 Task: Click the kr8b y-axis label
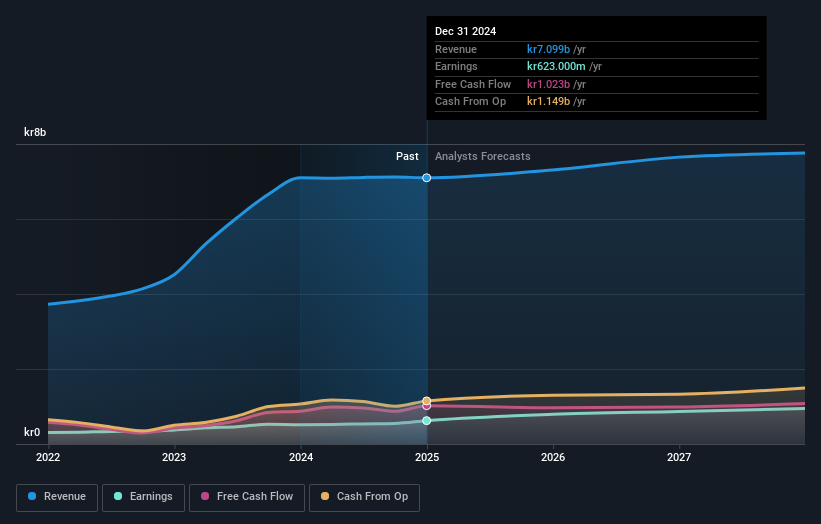(x=35, y=132)
